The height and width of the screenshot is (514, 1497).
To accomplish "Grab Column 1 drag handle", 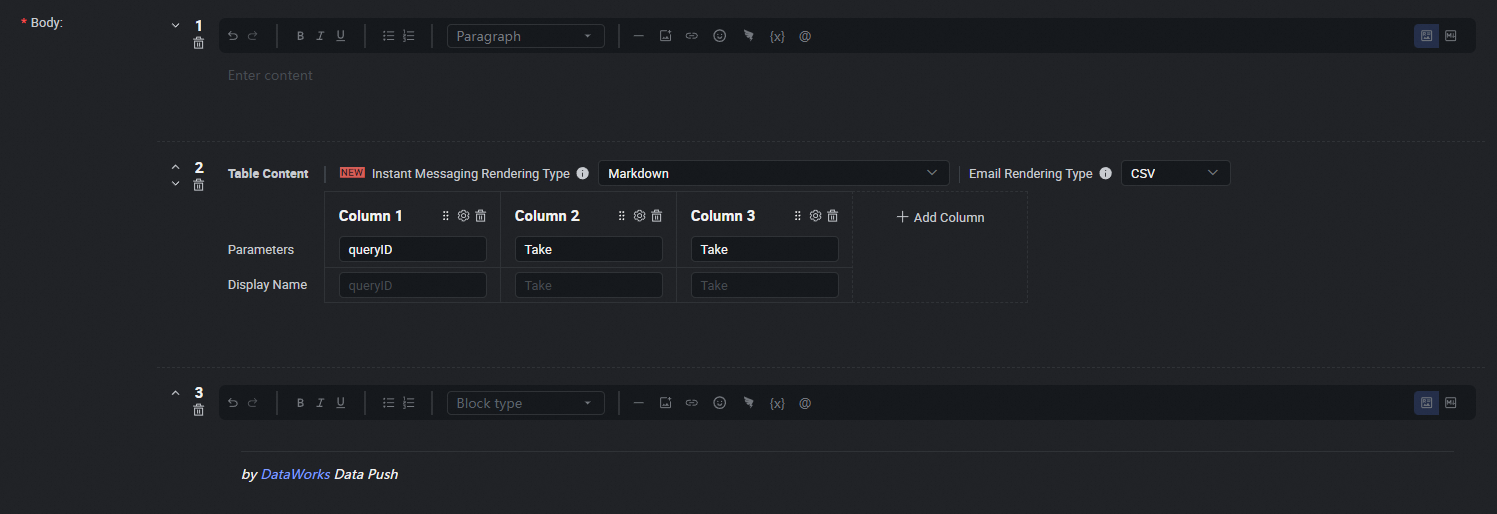I will pos(446,216).
